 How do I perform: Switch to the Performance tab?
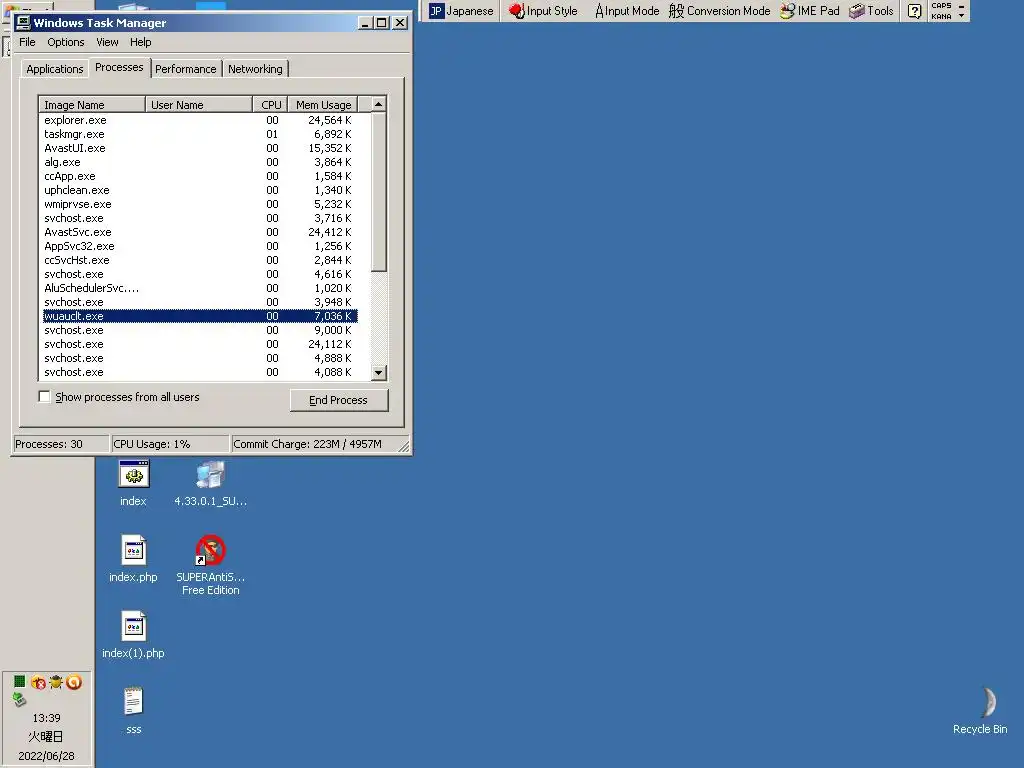[x=185, y=69]
